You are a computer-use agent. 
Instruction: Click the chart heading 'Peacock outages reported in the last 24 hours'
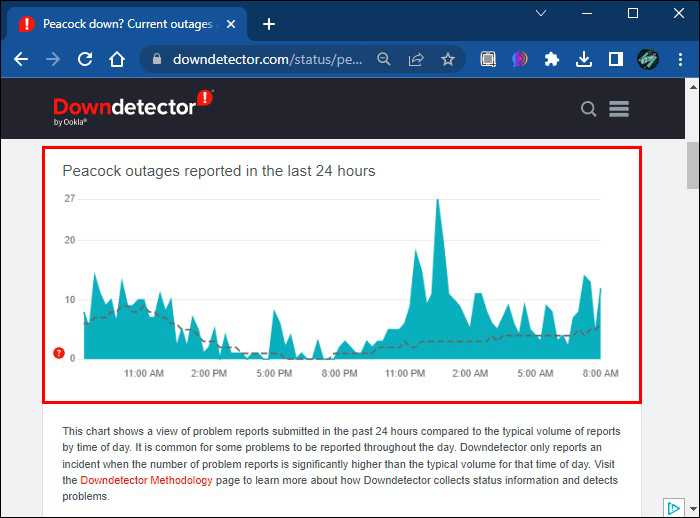(x=219, y=171)
